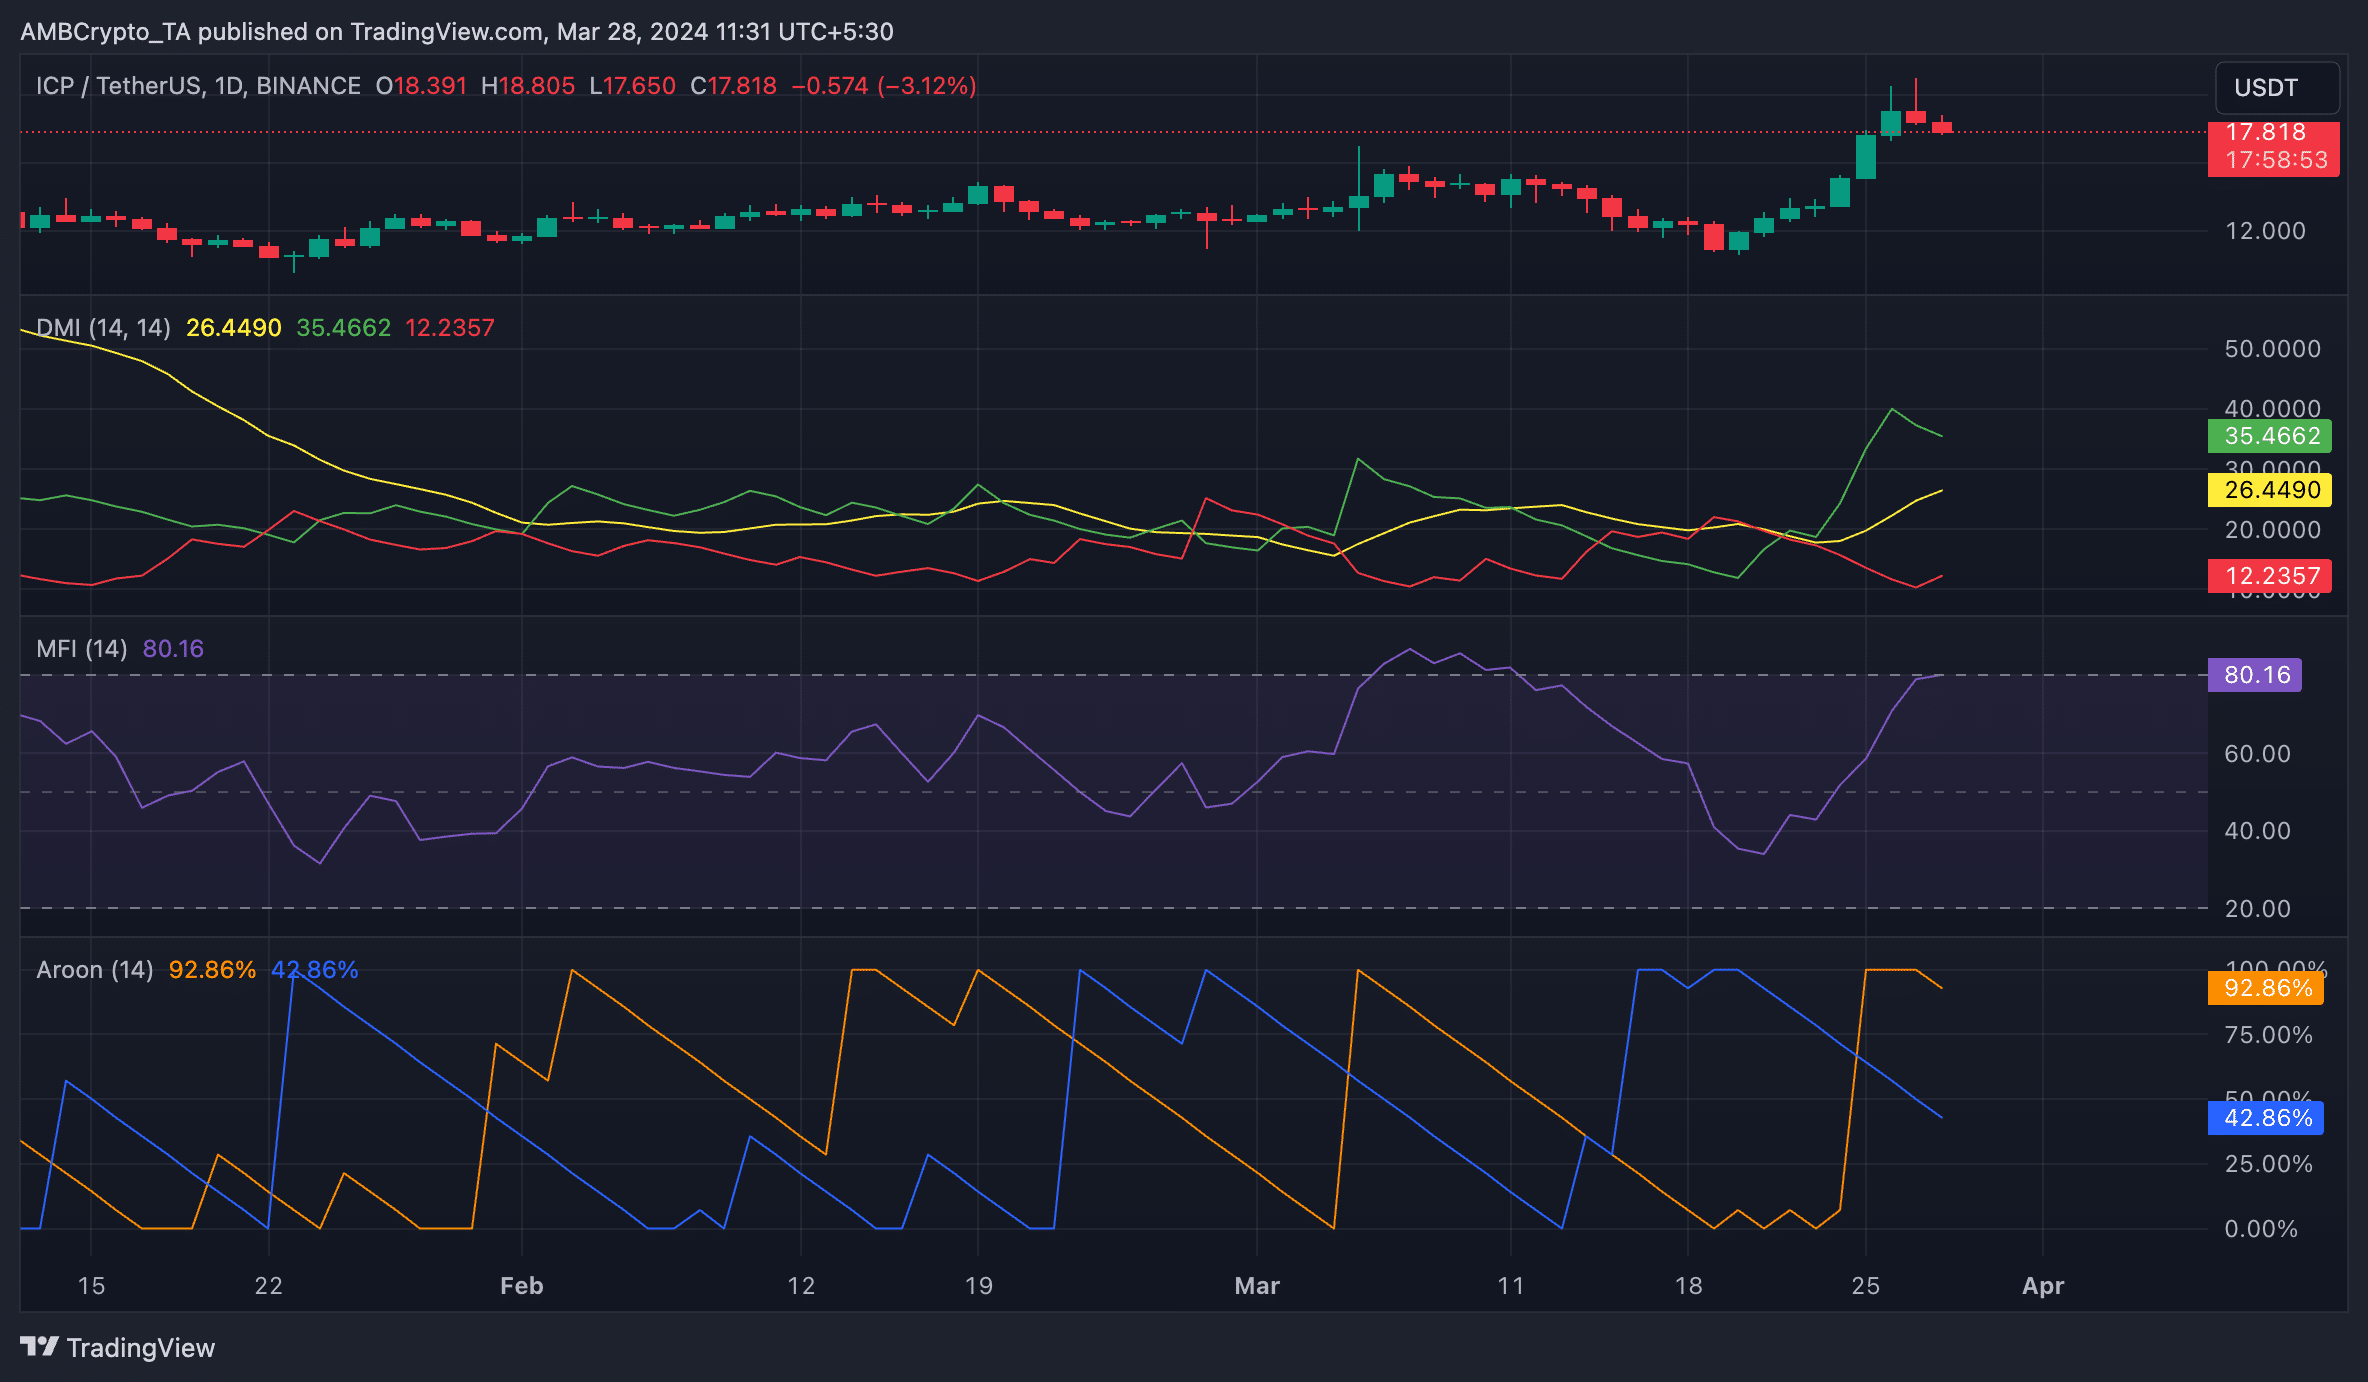This screenshot has height=1382, width=2368.
Task: Click the 60.00 MFI axis label
Action: [2257, 754]
